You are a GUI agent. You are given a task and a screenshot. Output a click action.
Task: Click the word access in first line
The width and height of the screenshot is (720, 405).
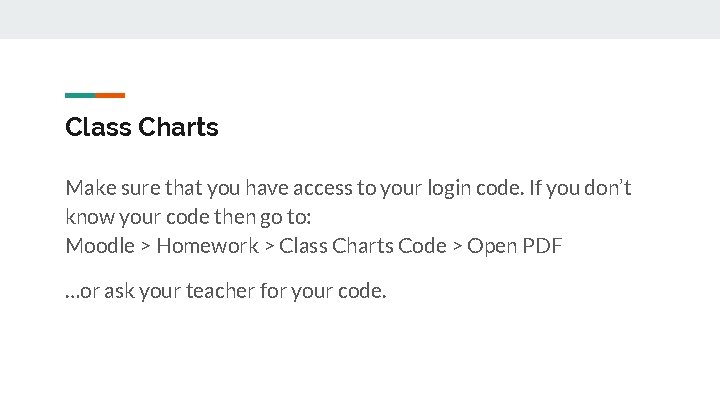click(323, 189)
